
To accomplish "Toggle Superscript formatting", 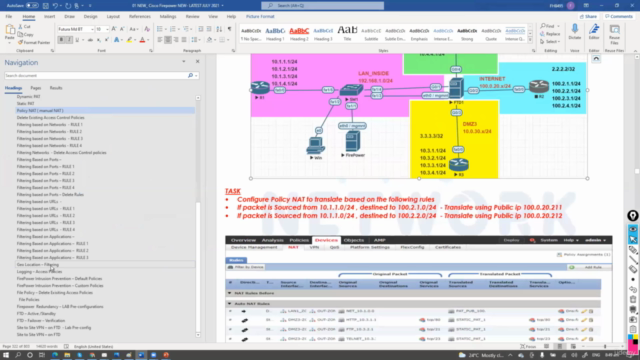I will pos(107,40).
